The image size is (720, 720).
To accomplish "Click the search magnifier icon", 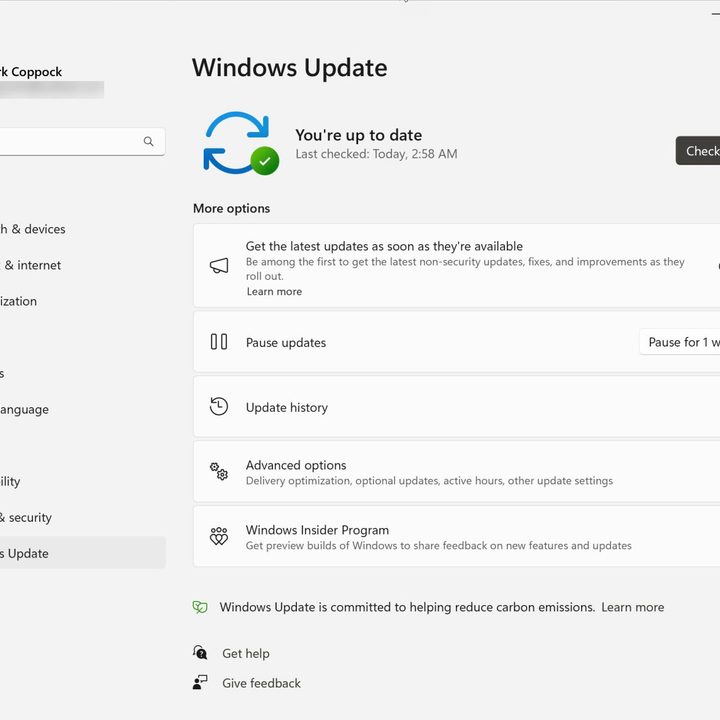I will (148, 141).
